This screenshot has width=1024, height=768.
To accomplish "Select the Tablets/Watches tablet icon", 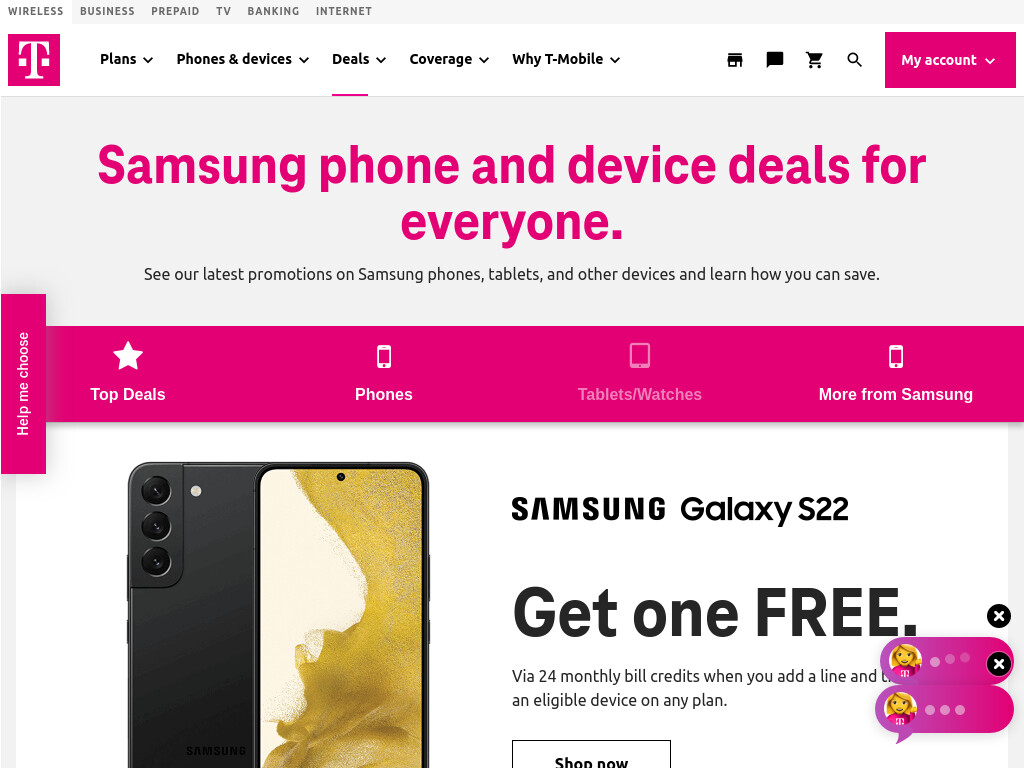I will coord(640,356).
